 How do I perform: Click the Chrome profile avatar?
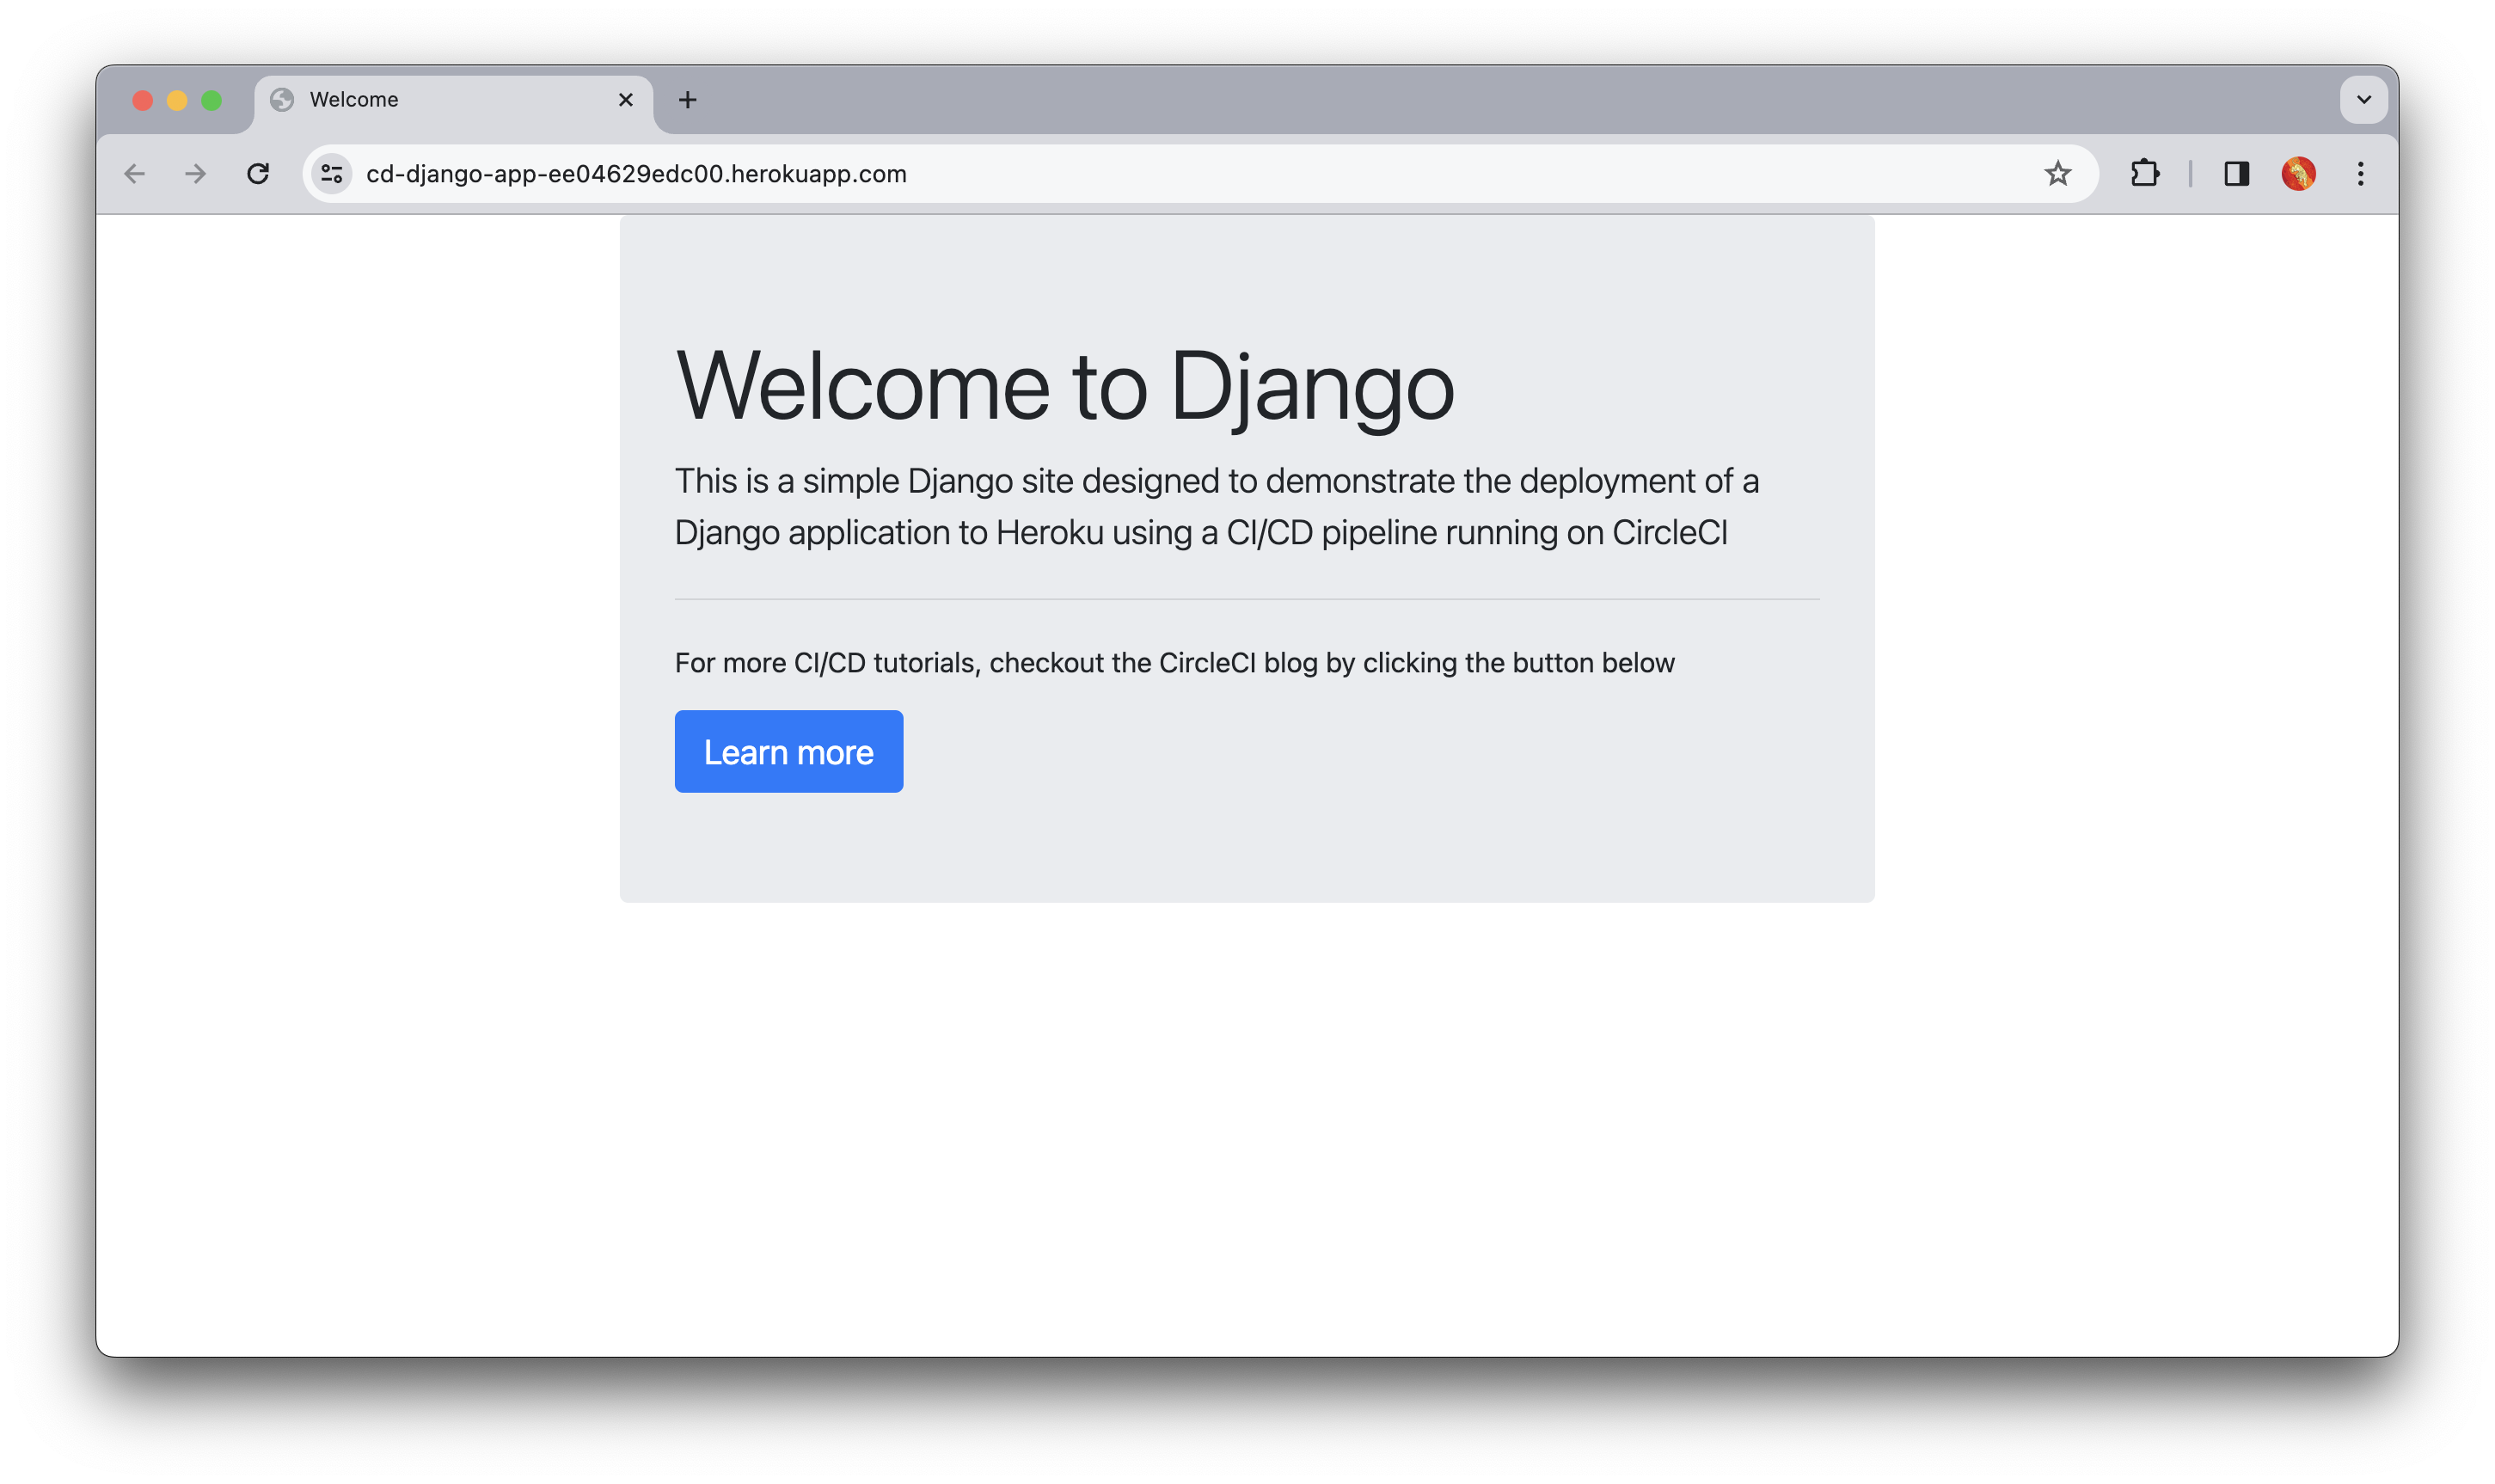coord(2297,173)
